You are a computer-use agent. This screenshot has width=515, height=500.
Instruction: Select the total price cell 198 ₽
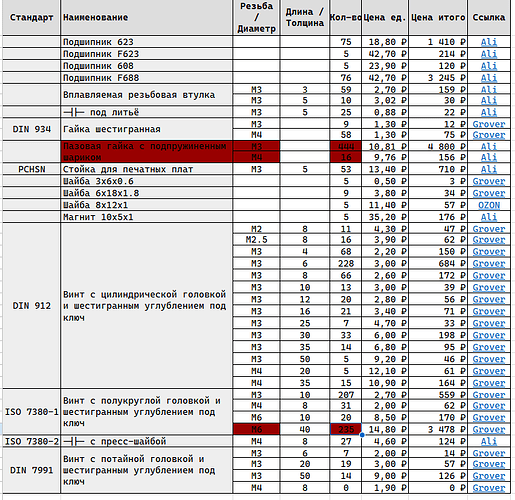click(438, 335)
